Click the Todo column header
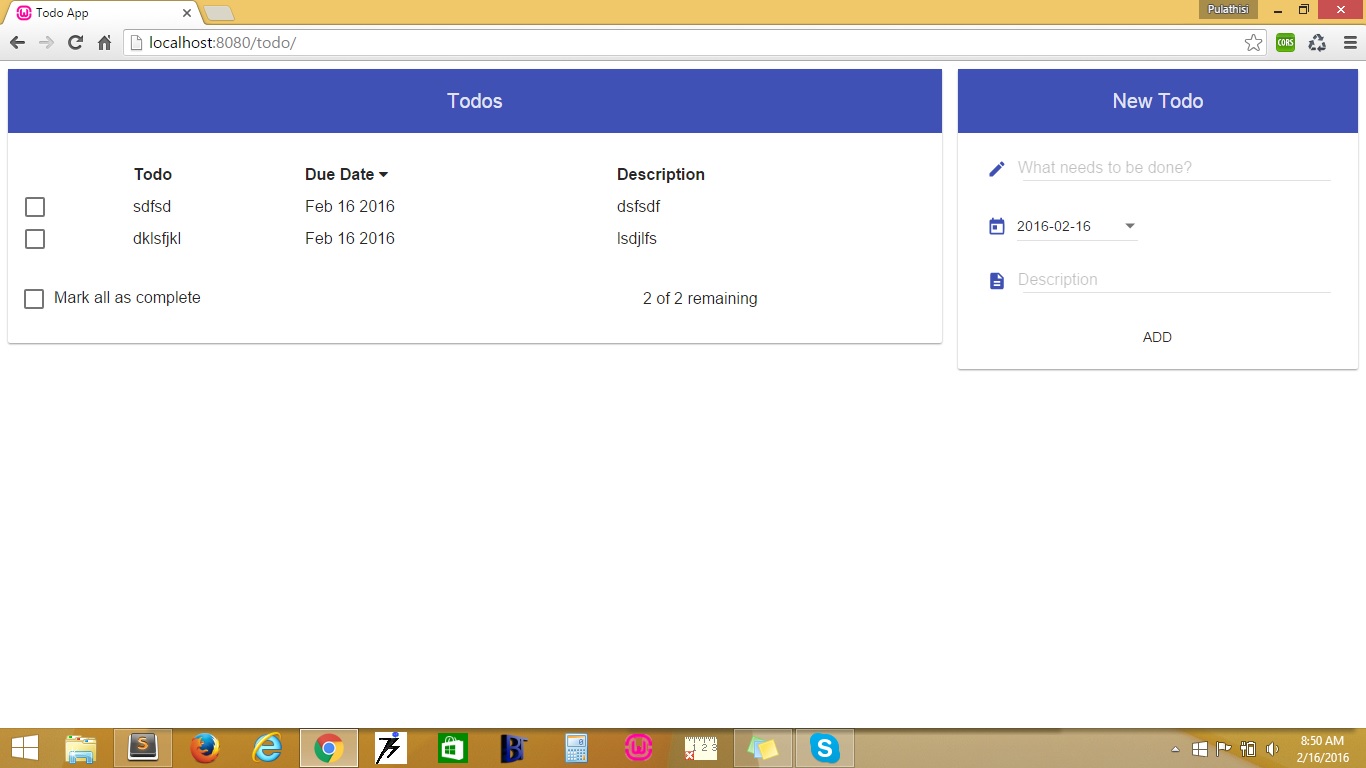Viewport: 1366px width, 768px height. pyautogui.click(x=153, y=174)
